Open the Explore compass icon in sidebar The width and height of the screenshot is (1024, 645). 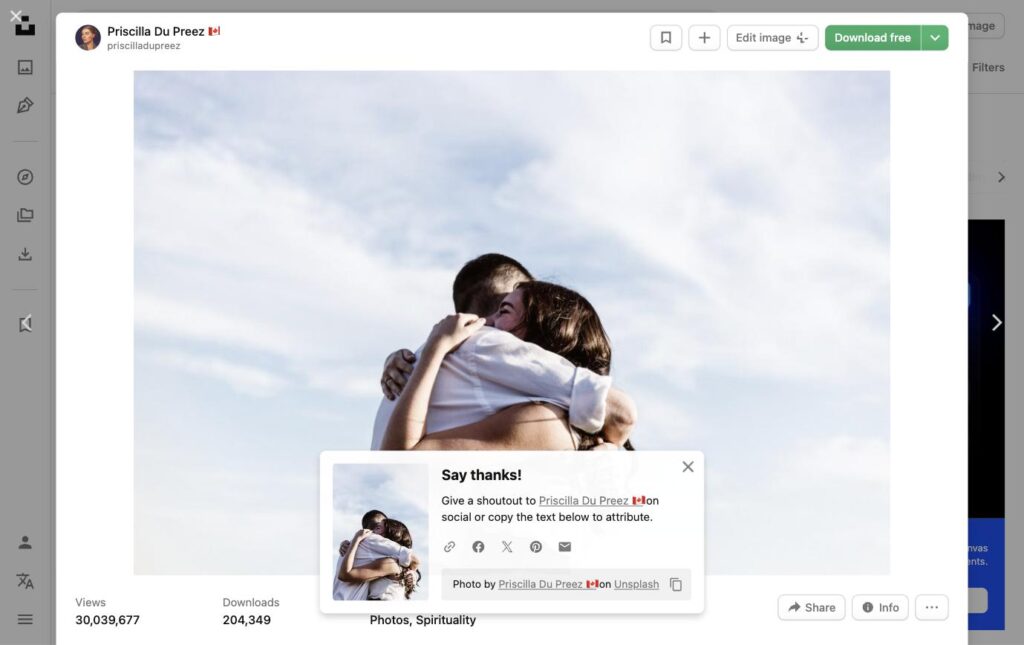tap(25, 177)
